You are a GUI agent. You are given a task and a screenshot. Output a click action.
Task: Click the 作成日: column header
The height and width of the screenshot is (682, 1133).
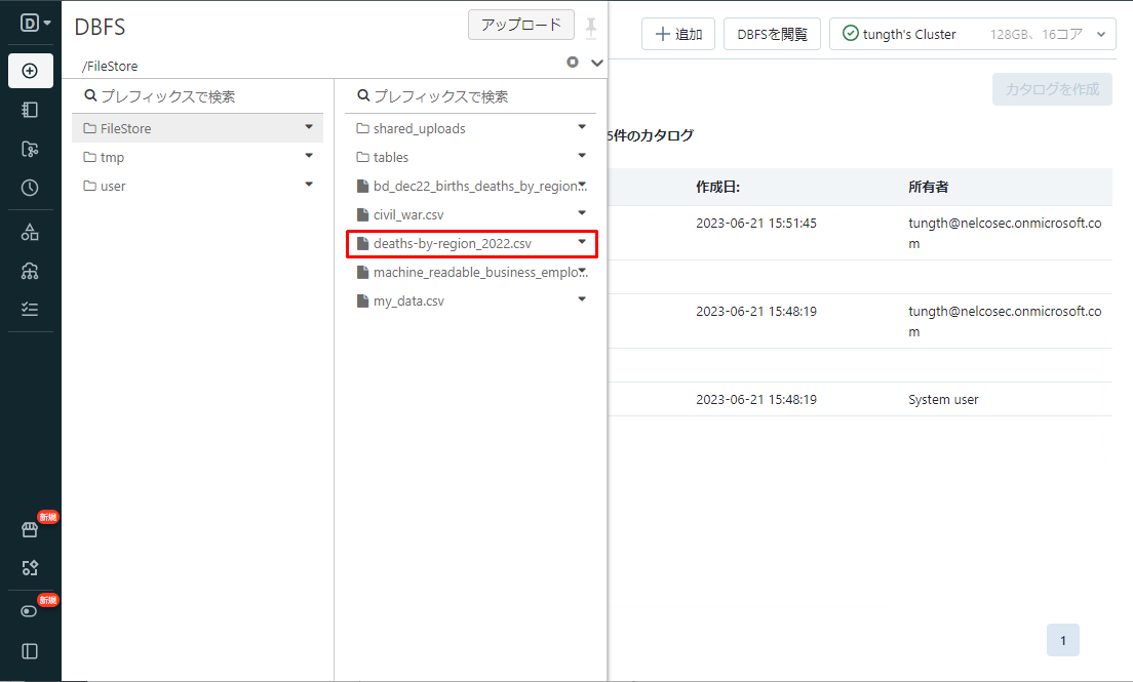point(718,187)
